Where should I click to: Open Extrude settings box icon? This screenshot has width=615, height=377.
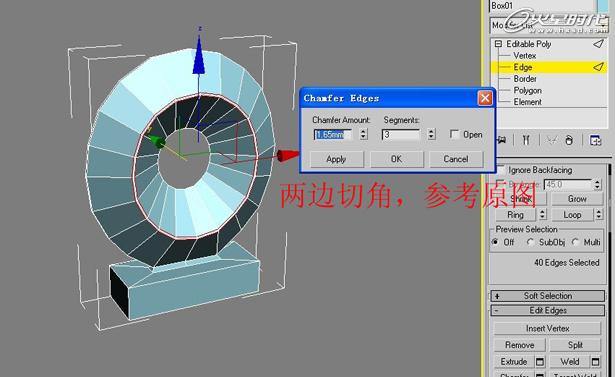[x=540, y=361]
